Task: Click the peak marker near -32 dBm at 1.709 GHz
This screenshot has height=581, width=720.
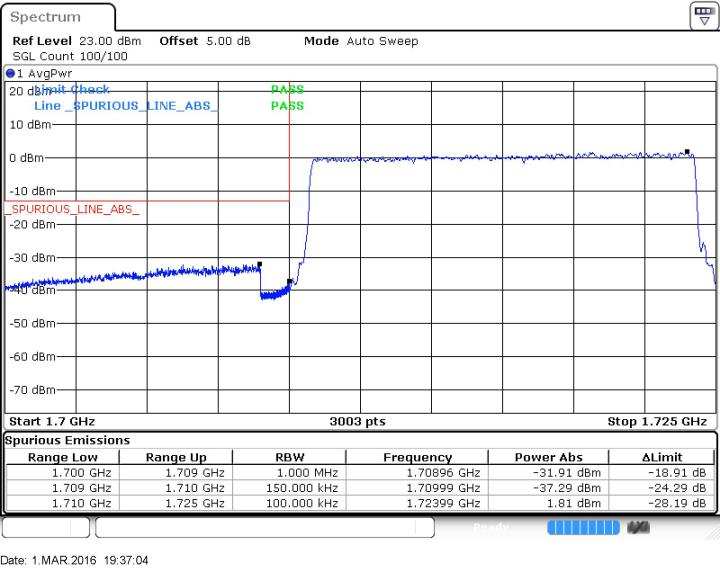Action: click(x=259, y=264)
